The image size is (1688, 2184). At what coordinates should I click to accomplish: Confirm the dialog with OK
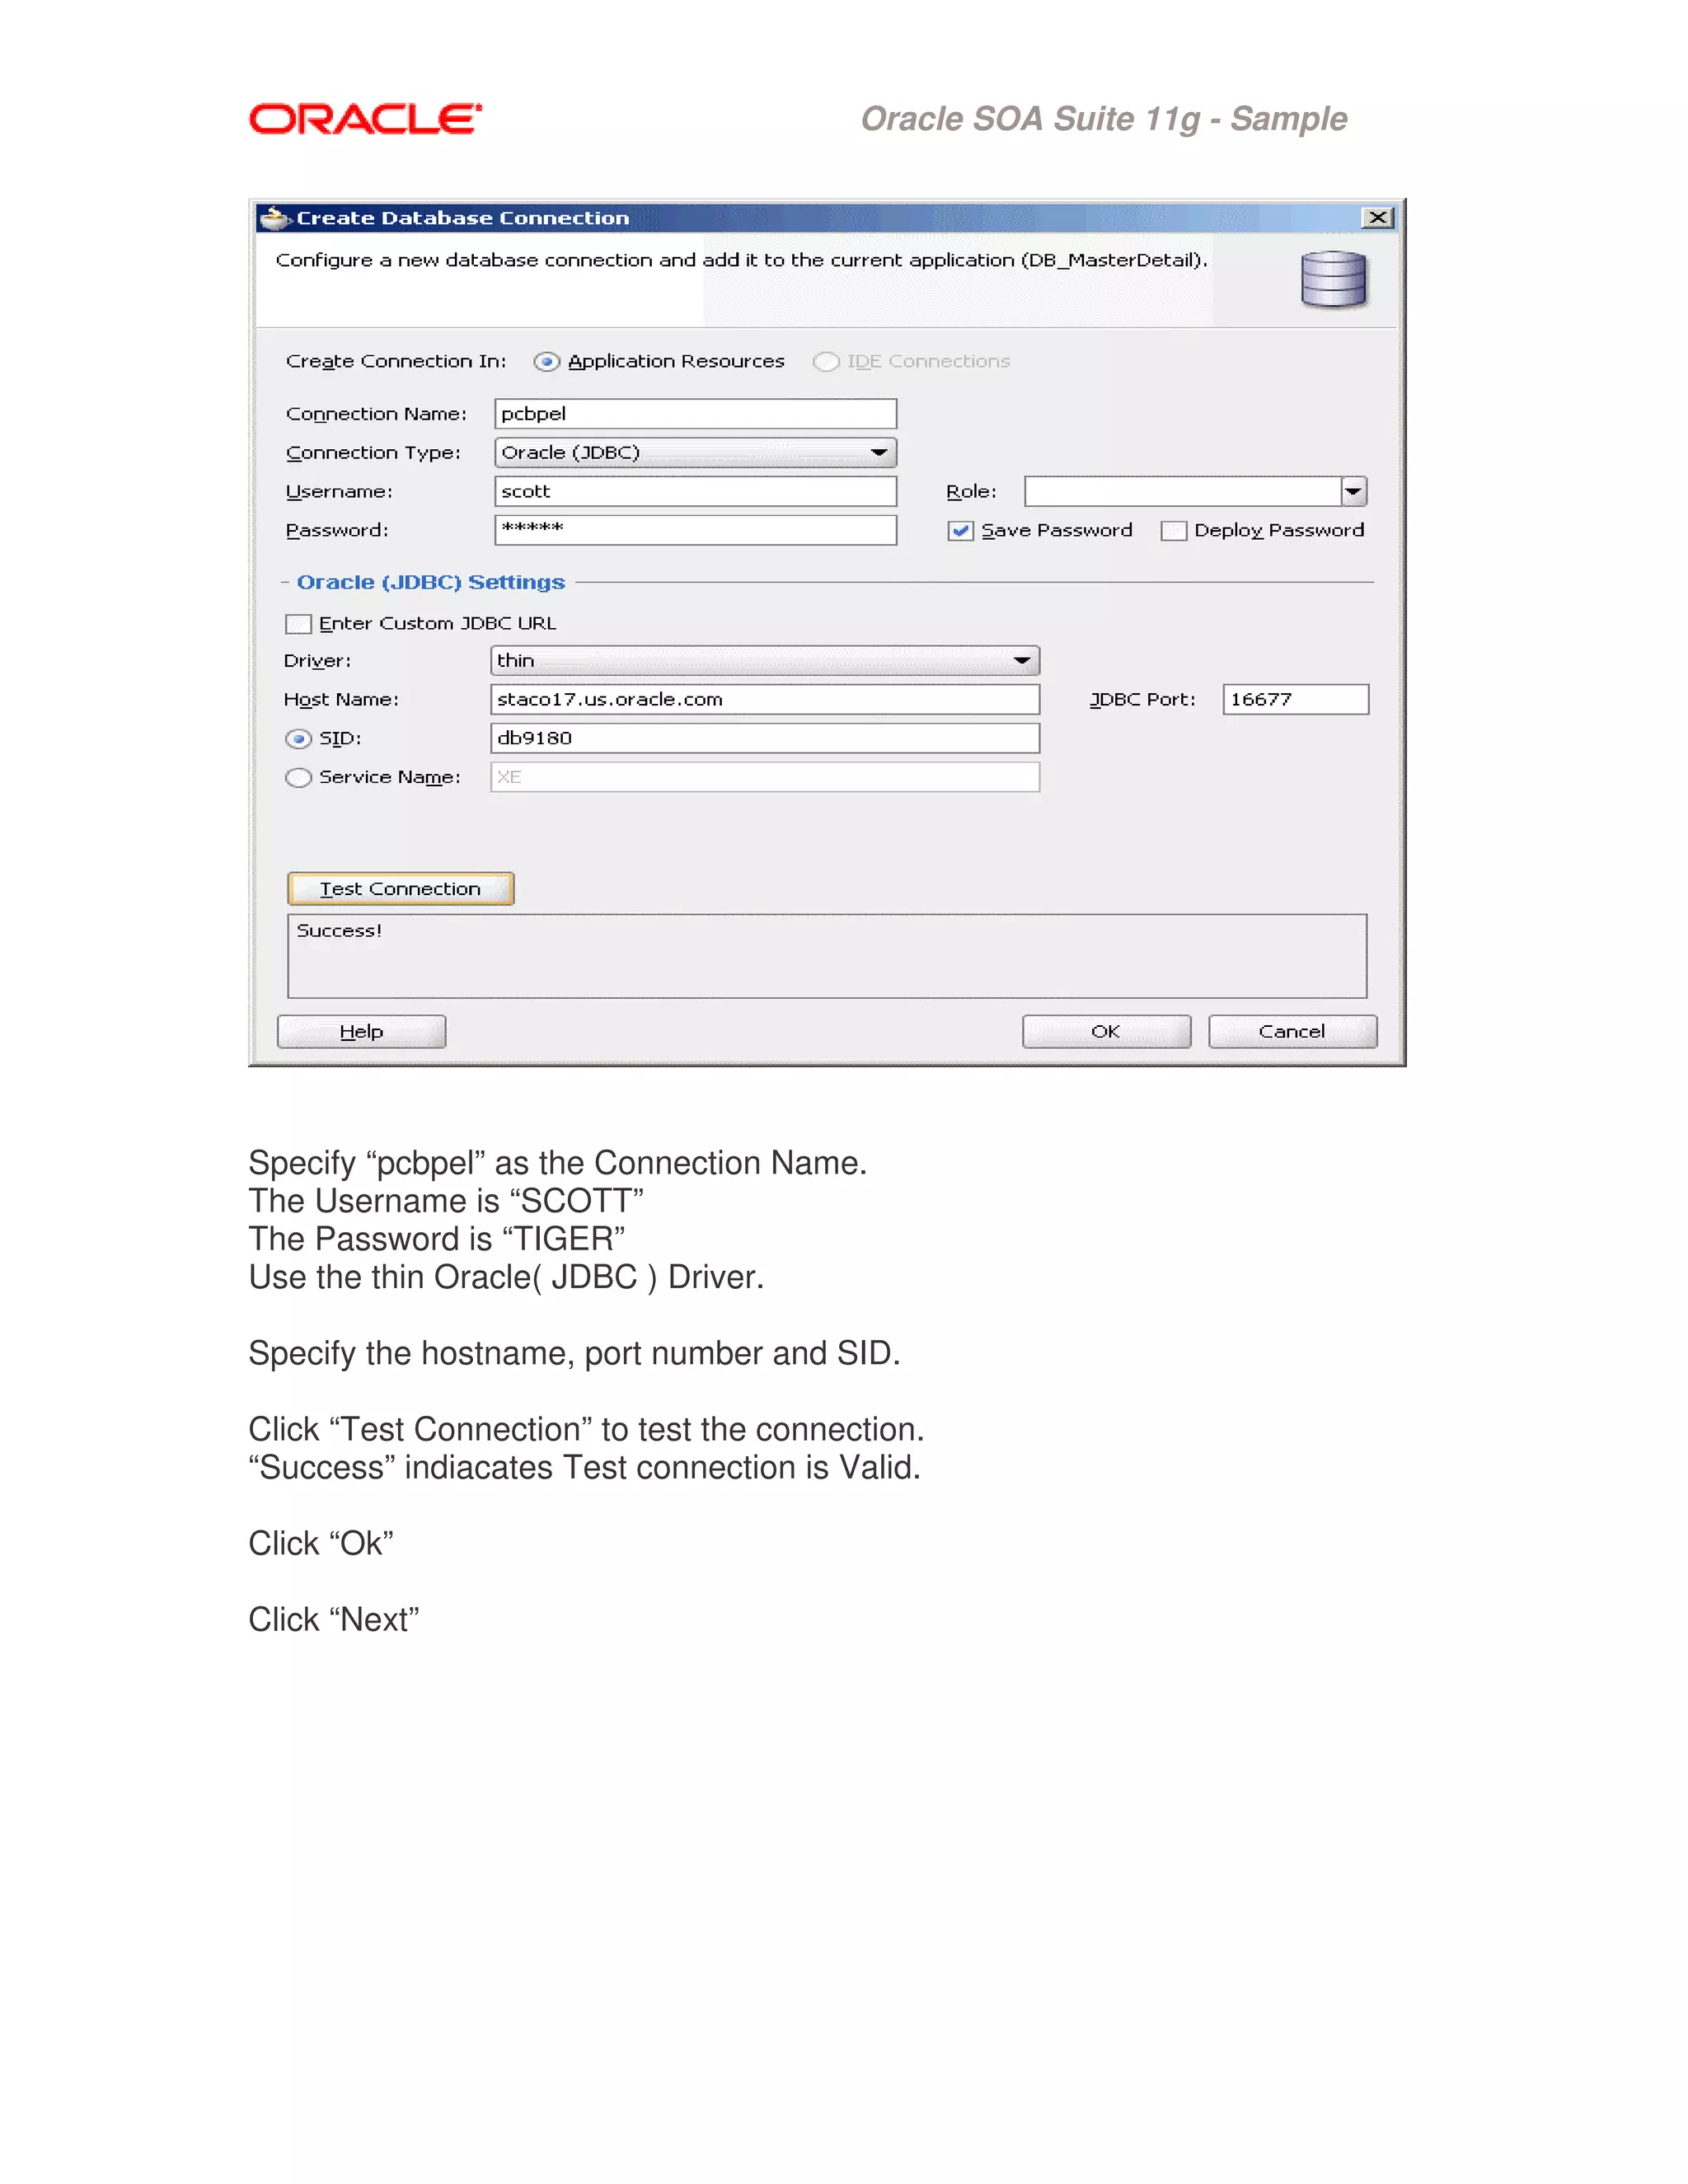(1106, 1031)
